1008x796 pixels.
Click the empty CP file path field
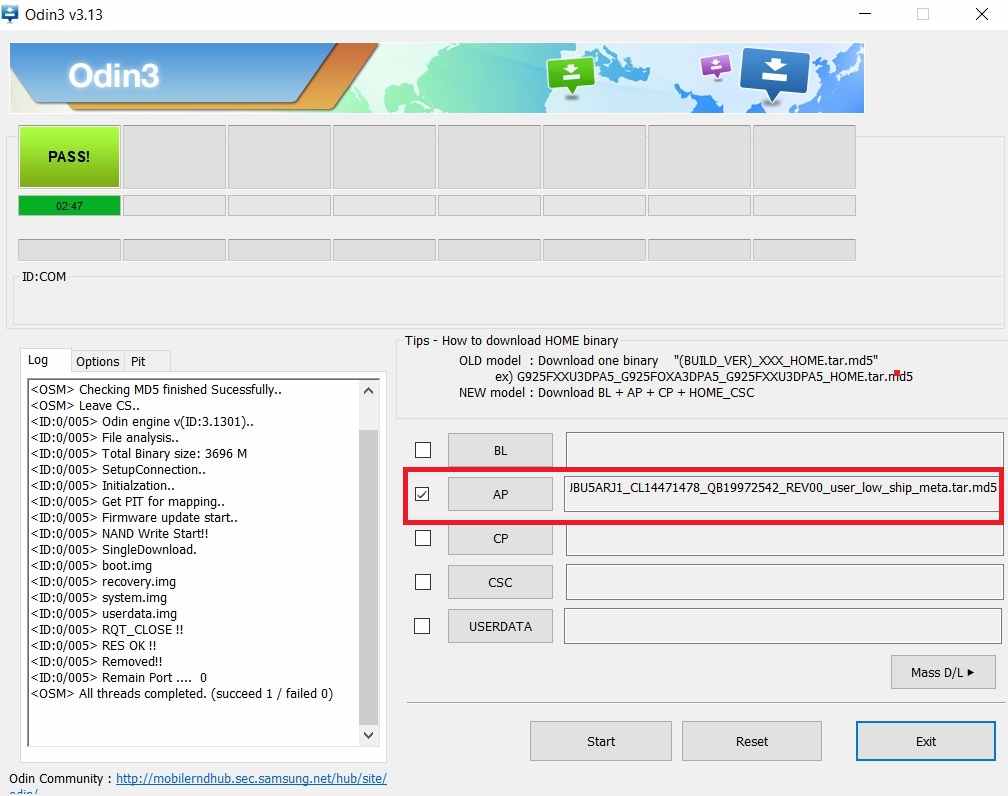[x=784, y=538]
